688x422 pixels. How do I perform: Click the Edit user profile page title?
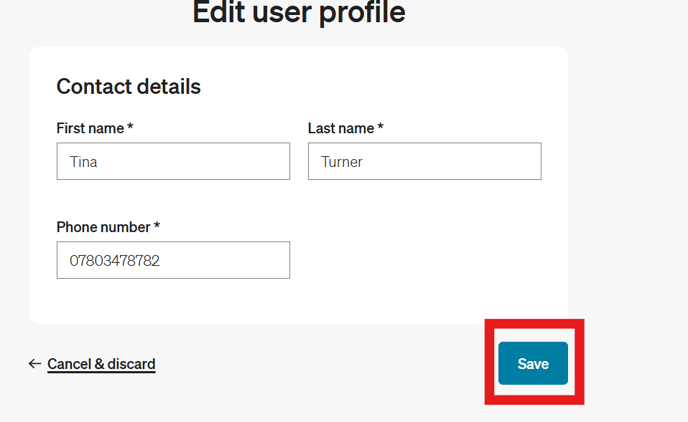[x=299, y=12]
